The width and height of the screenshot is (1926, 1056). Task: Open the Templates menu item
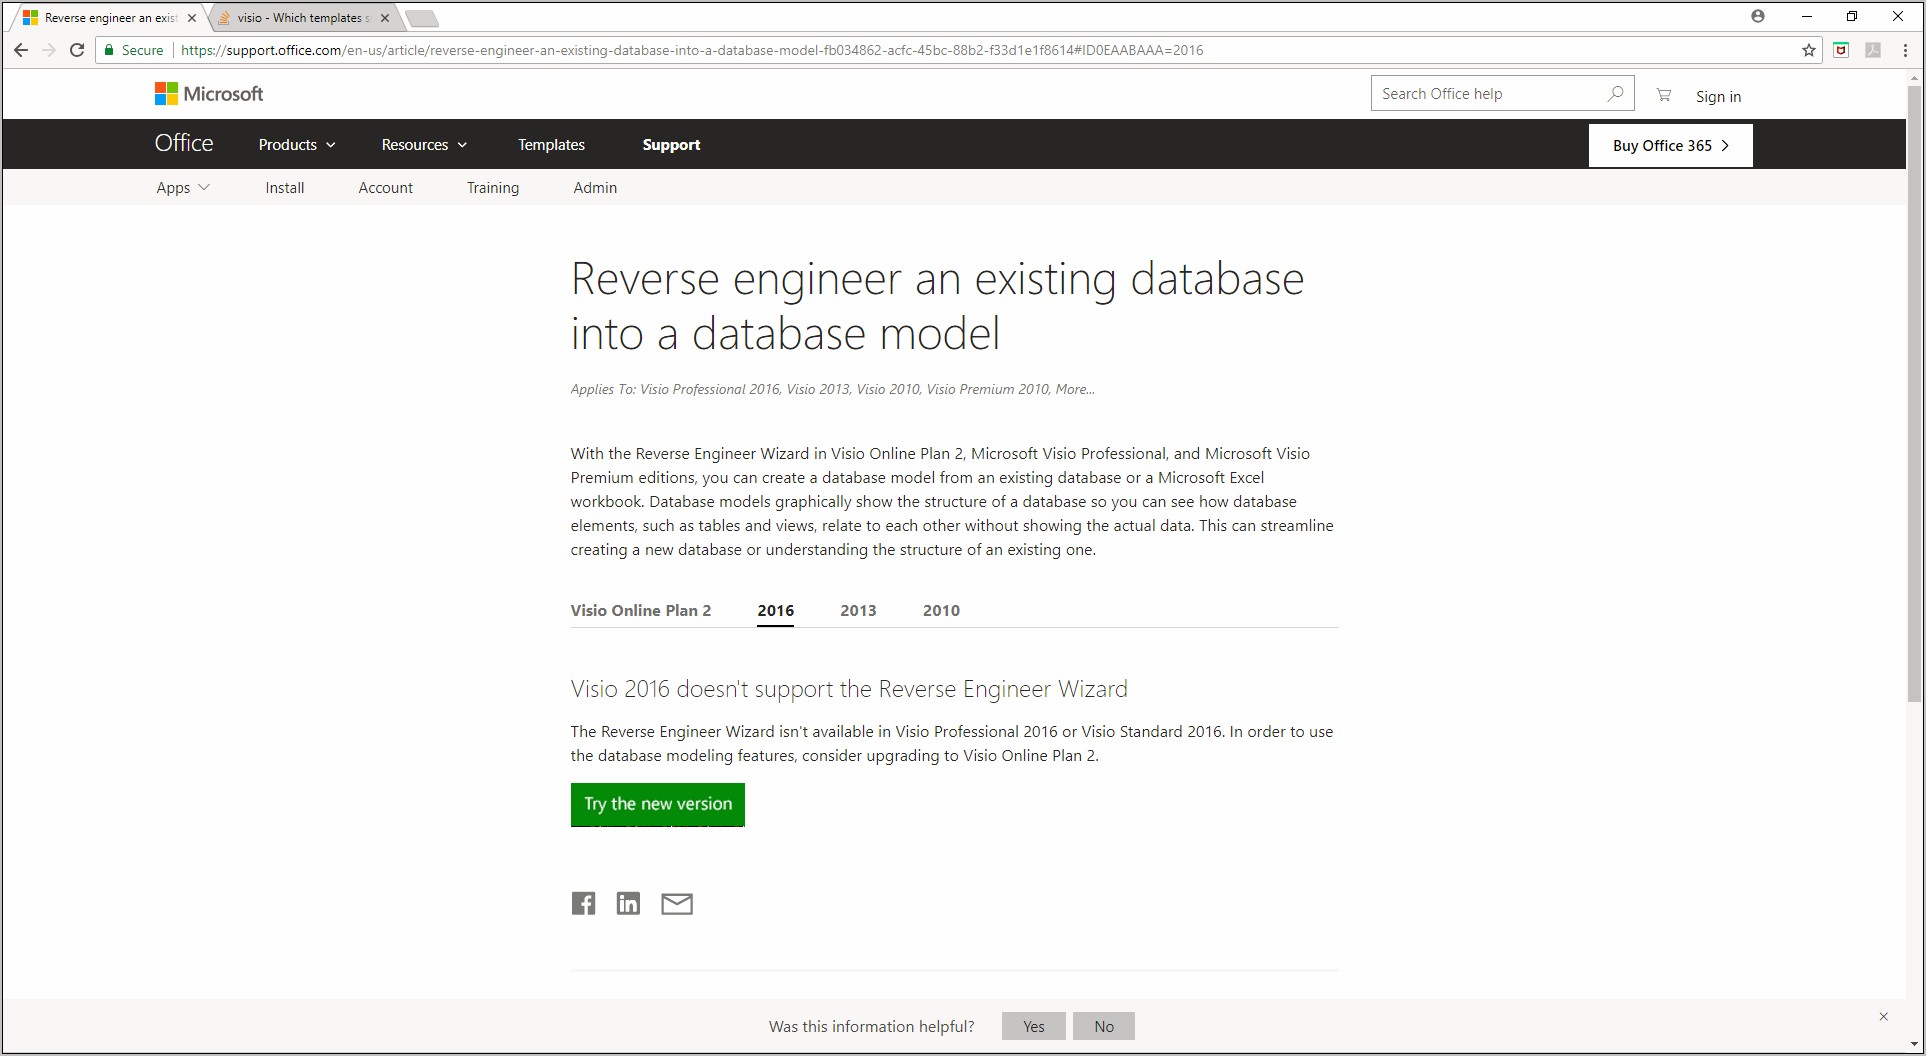click(x=551, y=145)
